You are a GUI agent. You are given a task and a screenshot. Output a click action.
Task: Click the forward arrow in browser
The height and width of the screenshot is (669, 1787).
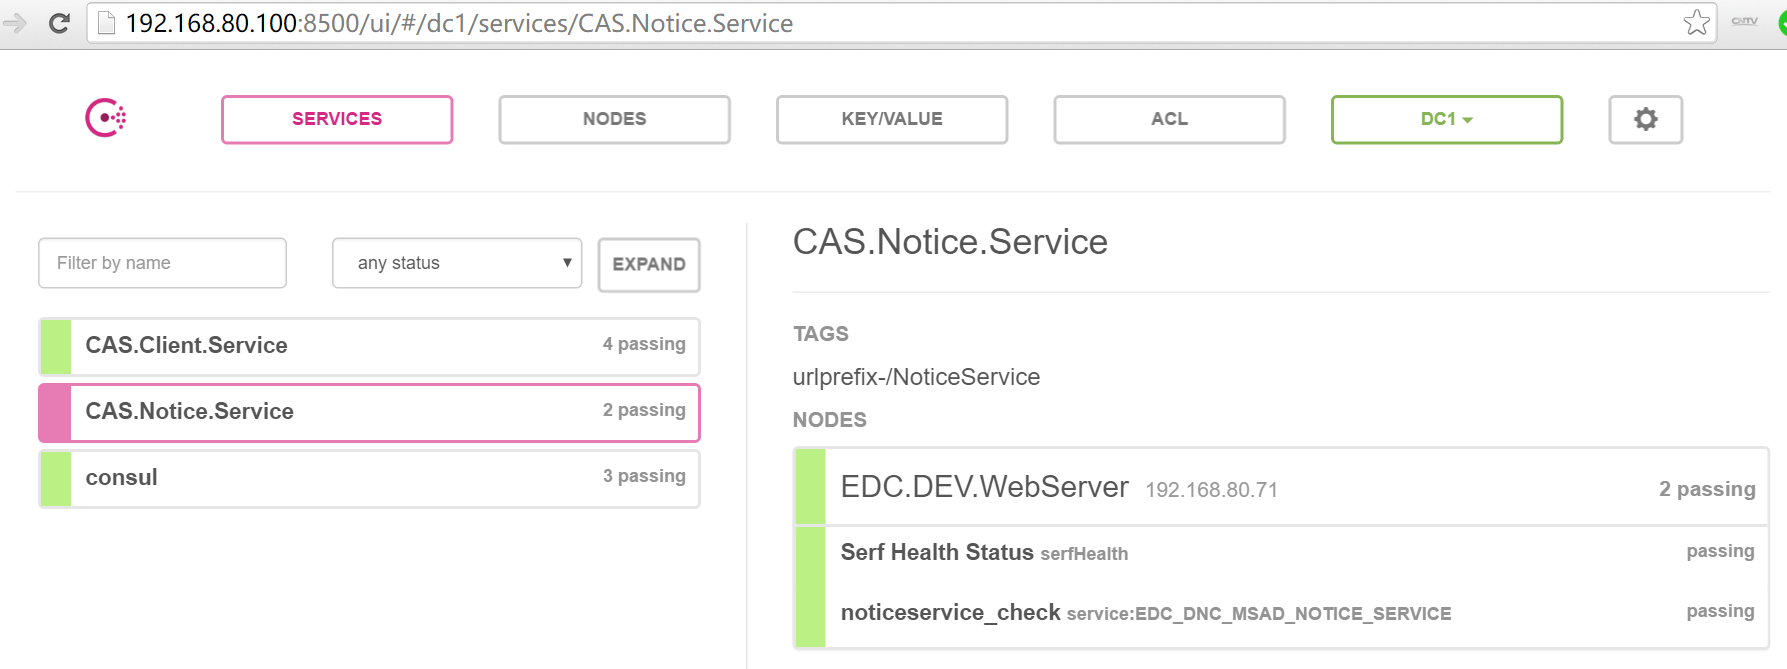(15, 23)
